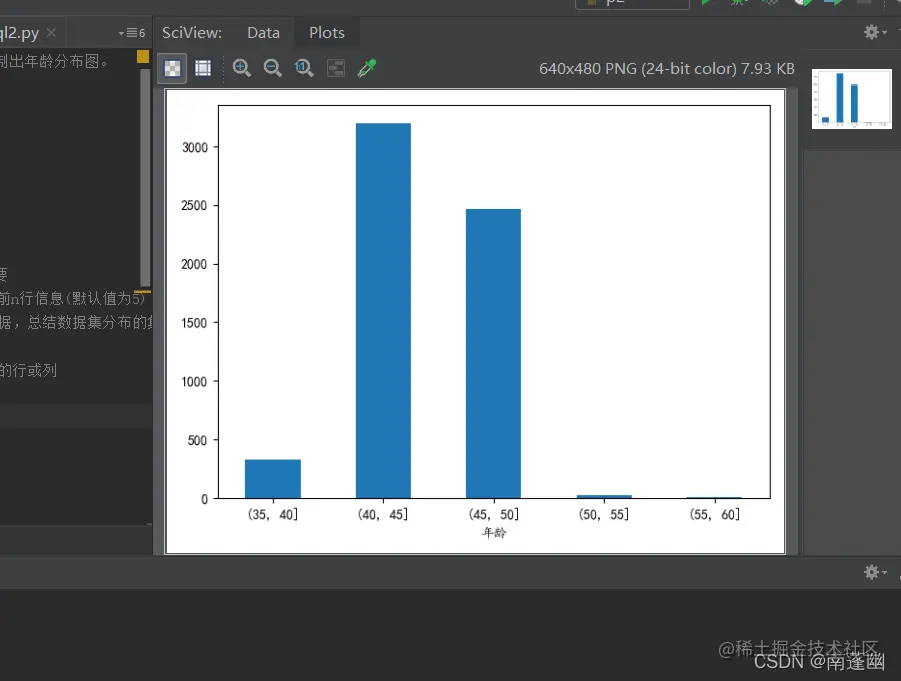Click the green Run button
Screen dimensions: 901x681
pyautogui.click(x=707, y=2)
